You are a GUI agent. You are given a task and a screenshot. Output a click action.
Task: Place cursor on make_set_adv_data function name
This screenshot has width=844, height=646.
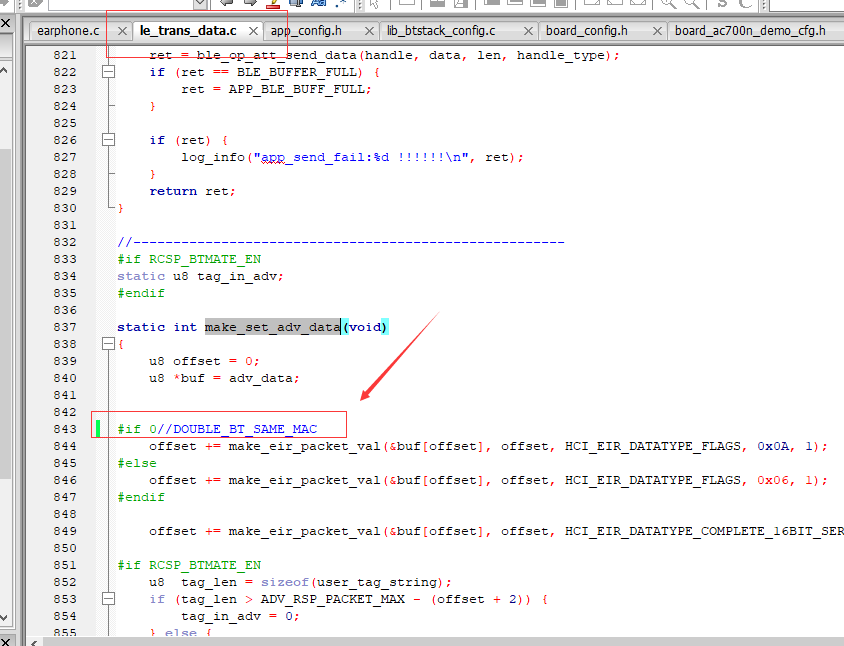pyautogui.click(x=272, y=327)
